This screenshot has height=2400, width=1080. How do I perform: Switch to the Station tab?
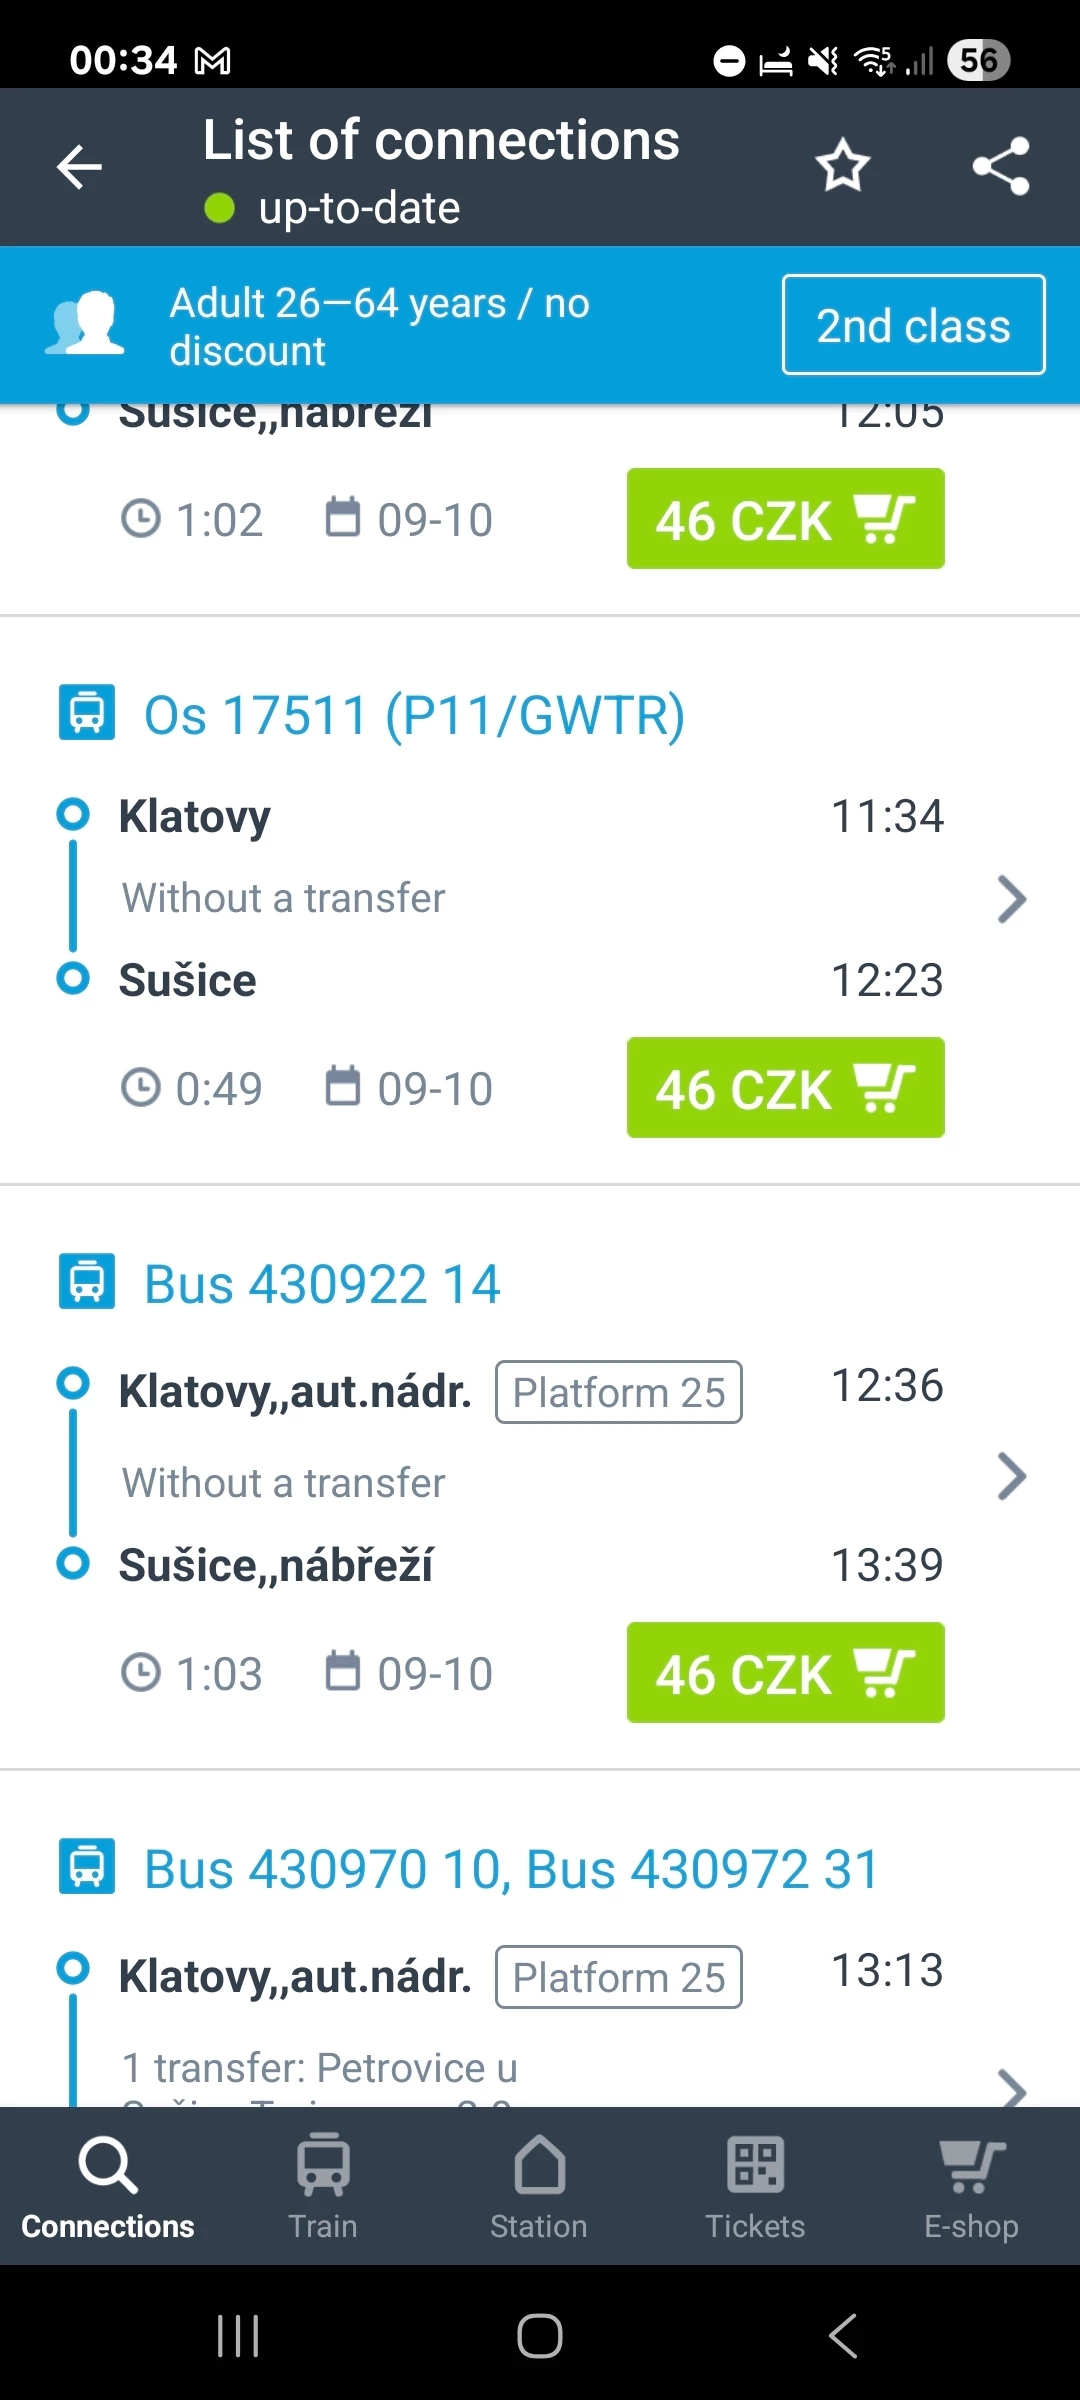click(x=539, y=2185)
